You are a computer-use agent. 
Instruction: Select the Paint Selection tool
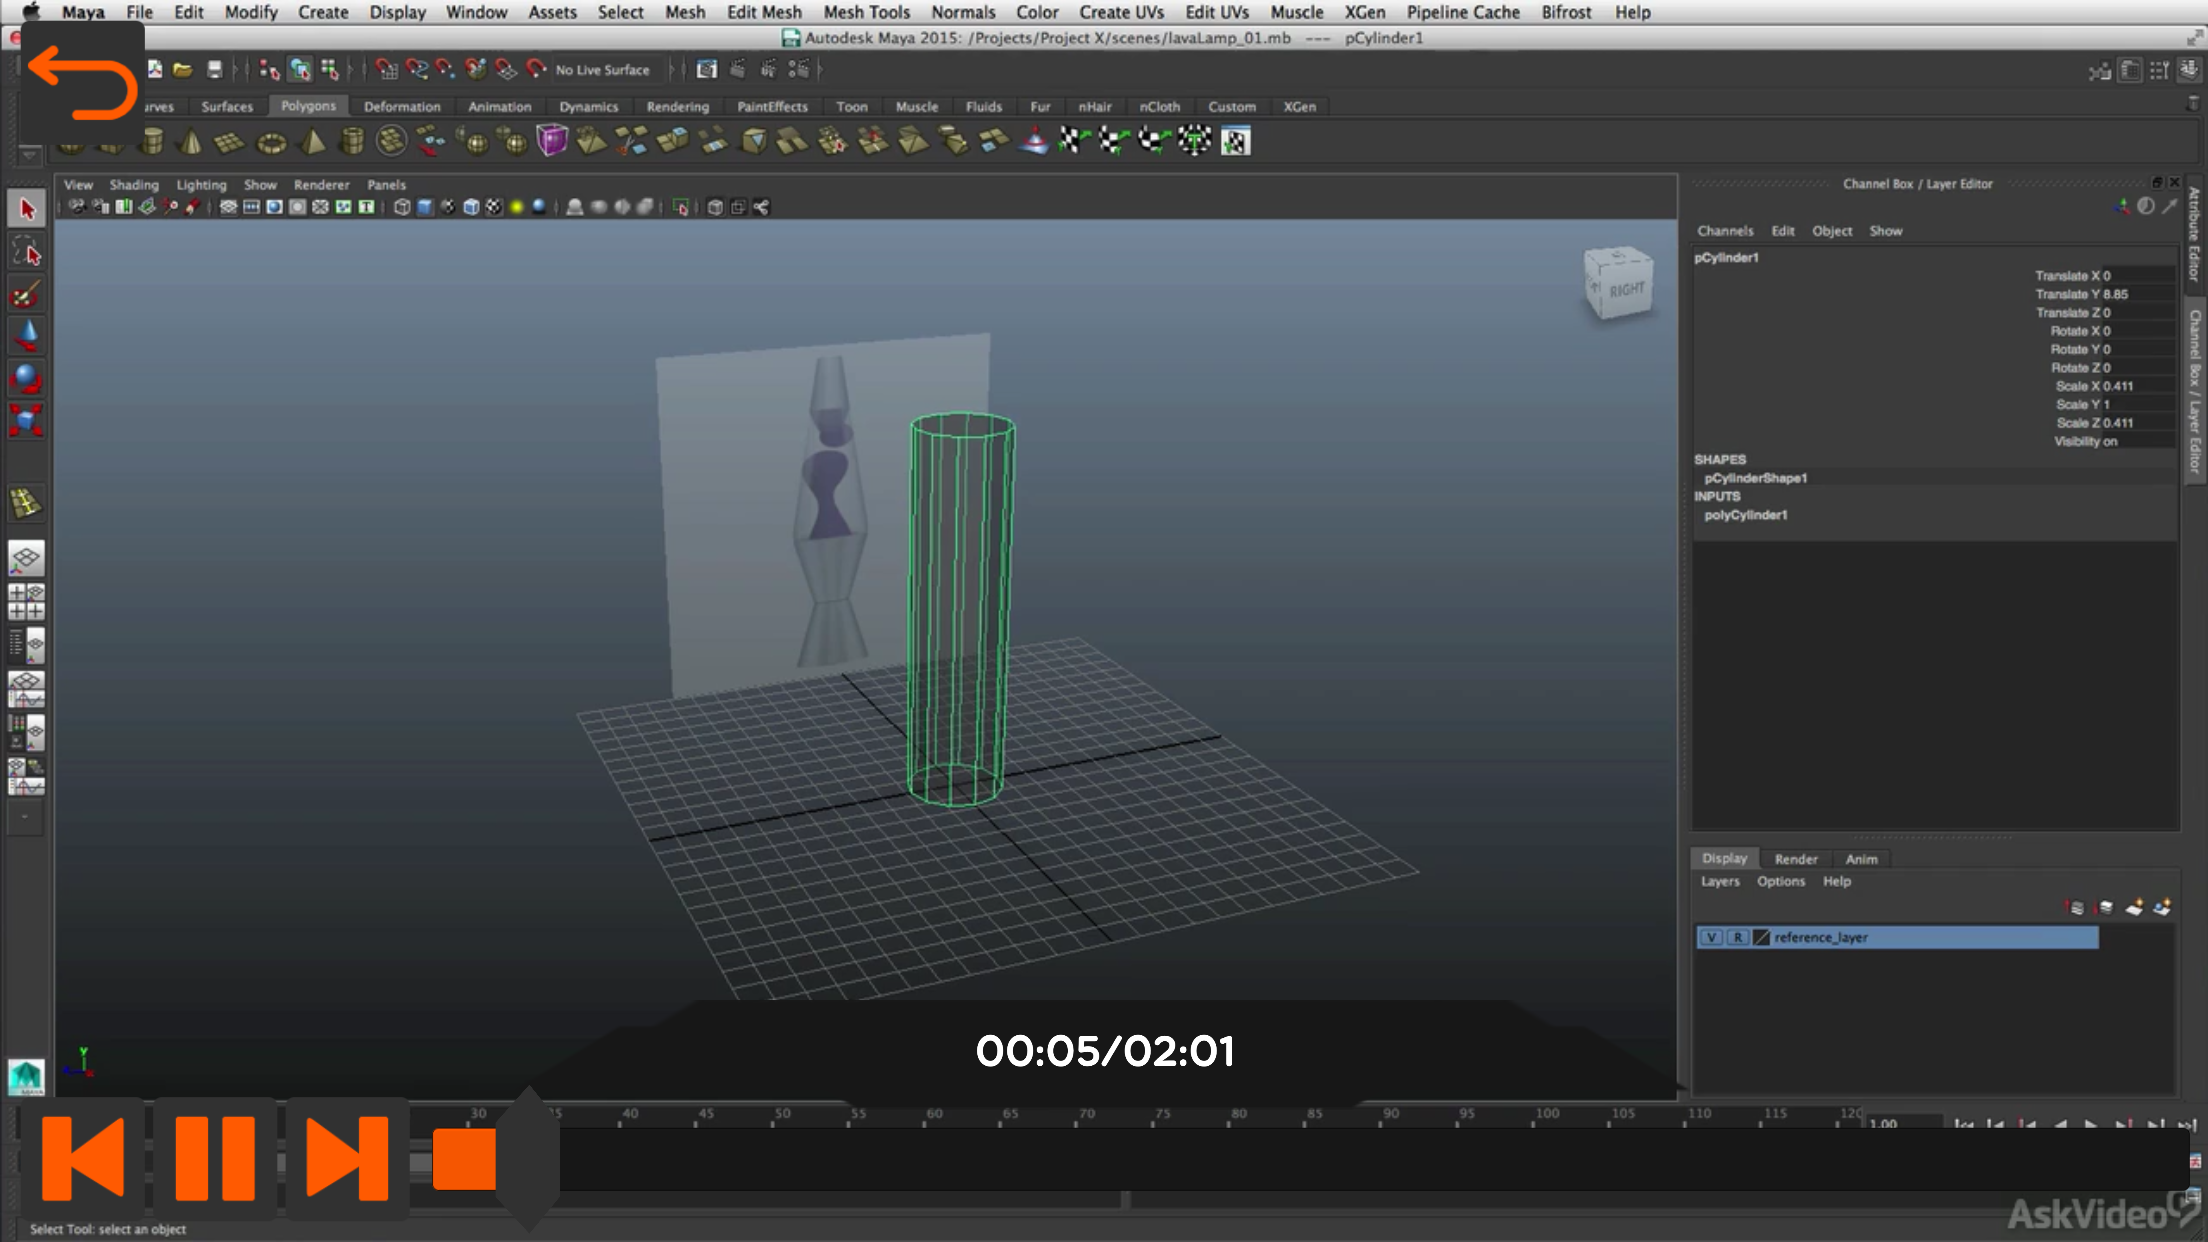coord(27,295)
